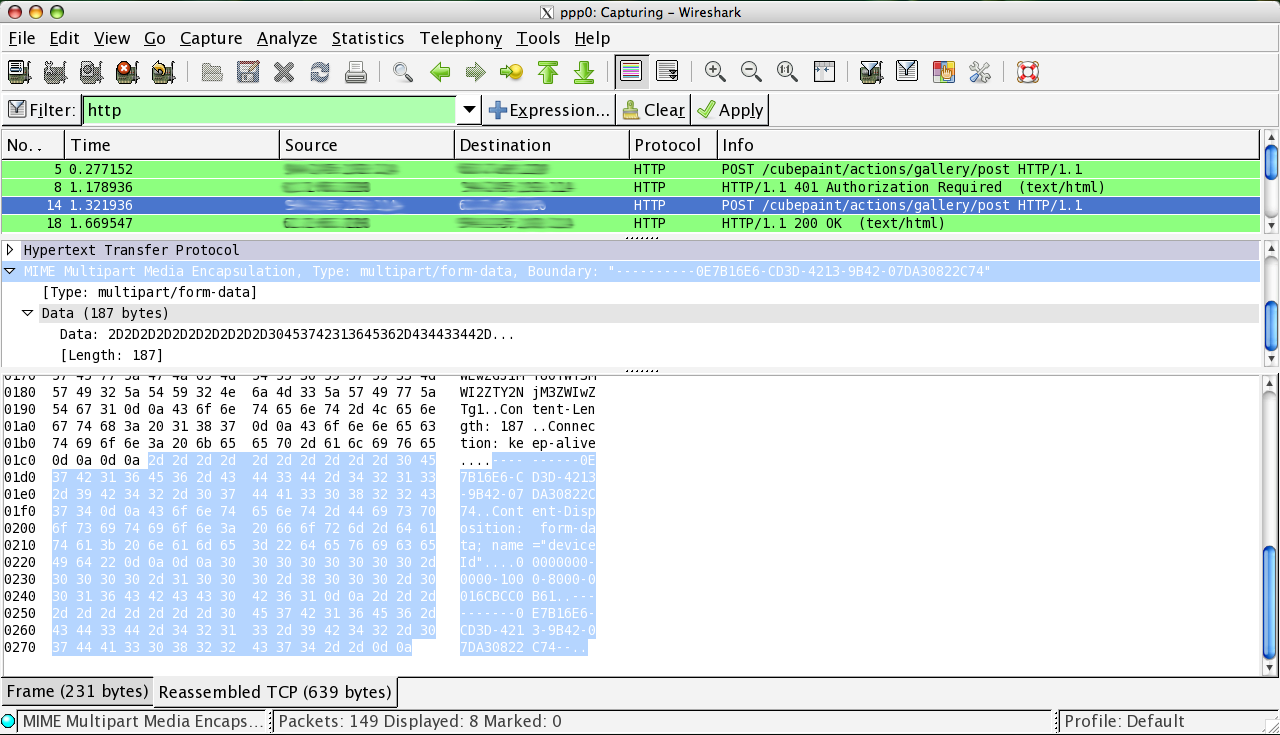Sort by the No. column header
The height and width of the screenshot is (735, 1280).
pos(33,145)
